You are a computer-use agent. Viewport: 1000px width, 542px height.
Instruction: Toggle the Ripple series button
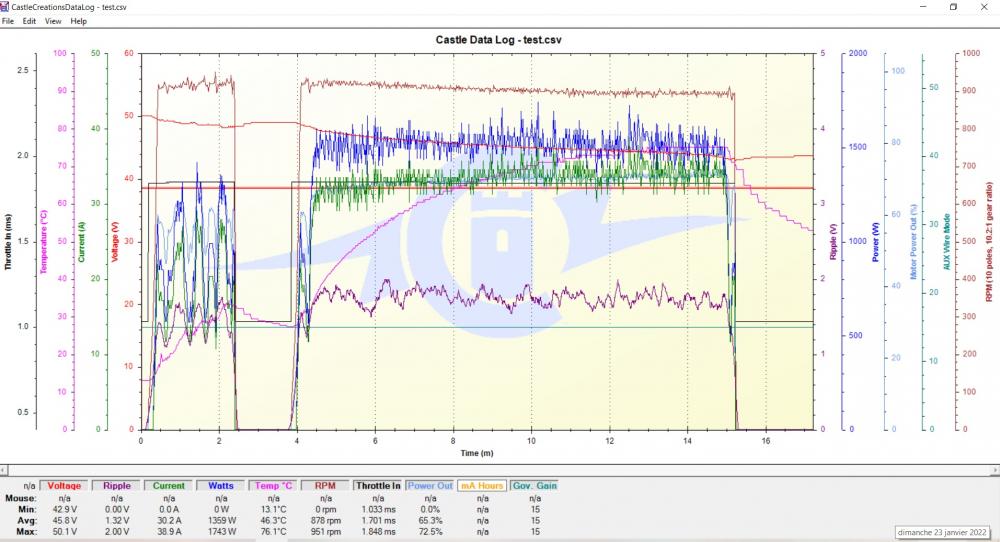[117, 486]
